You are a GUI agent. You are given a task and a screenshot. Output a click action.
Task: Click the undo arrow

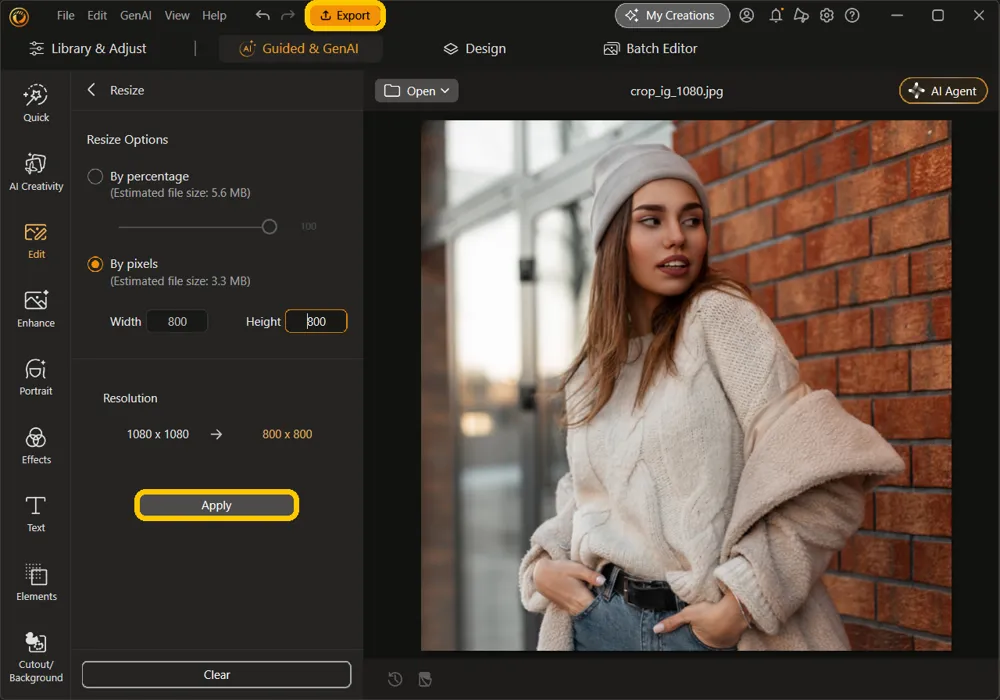coord(262,15)
